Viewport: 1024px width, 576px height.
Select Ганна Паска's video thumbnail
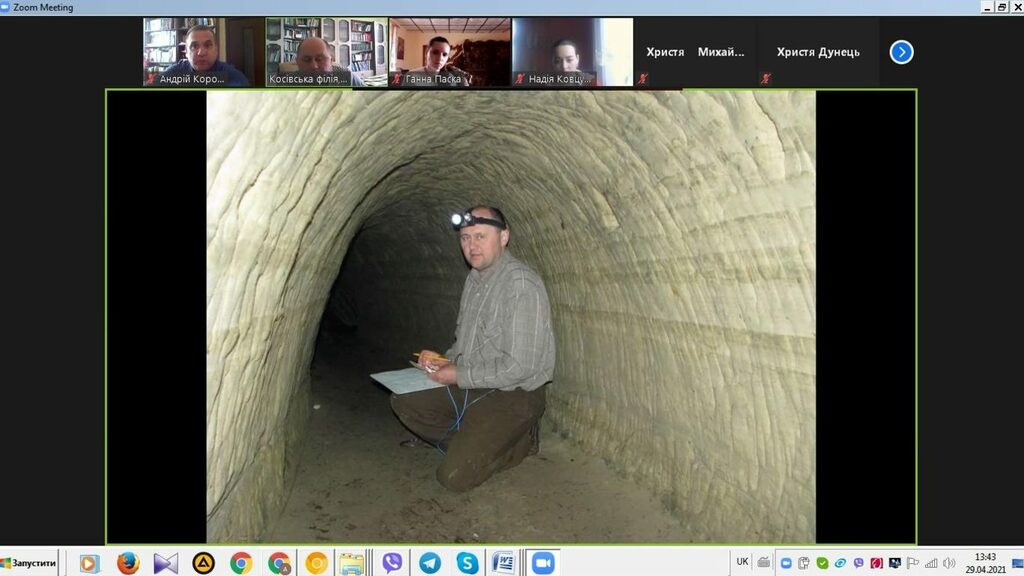[449, 52]
